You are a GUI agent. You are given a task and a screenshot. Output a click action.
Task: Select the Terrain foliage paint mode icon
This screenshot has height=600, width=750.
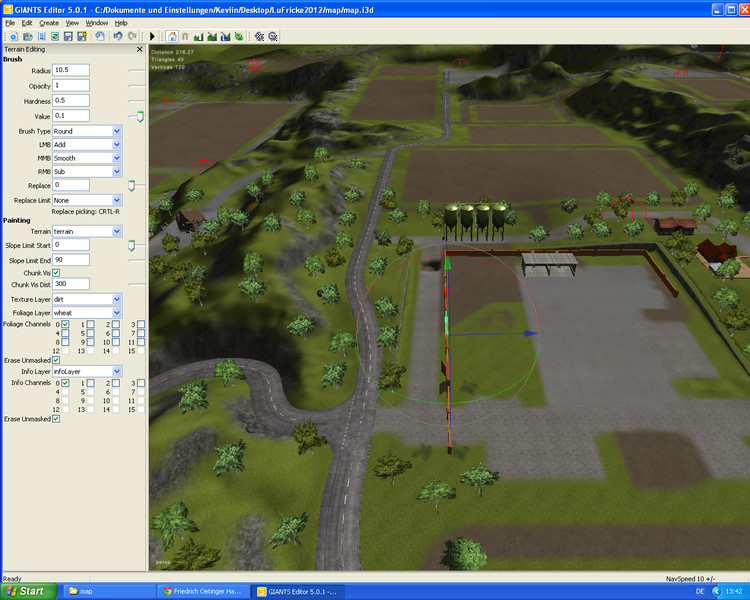(x=239, y=36)
